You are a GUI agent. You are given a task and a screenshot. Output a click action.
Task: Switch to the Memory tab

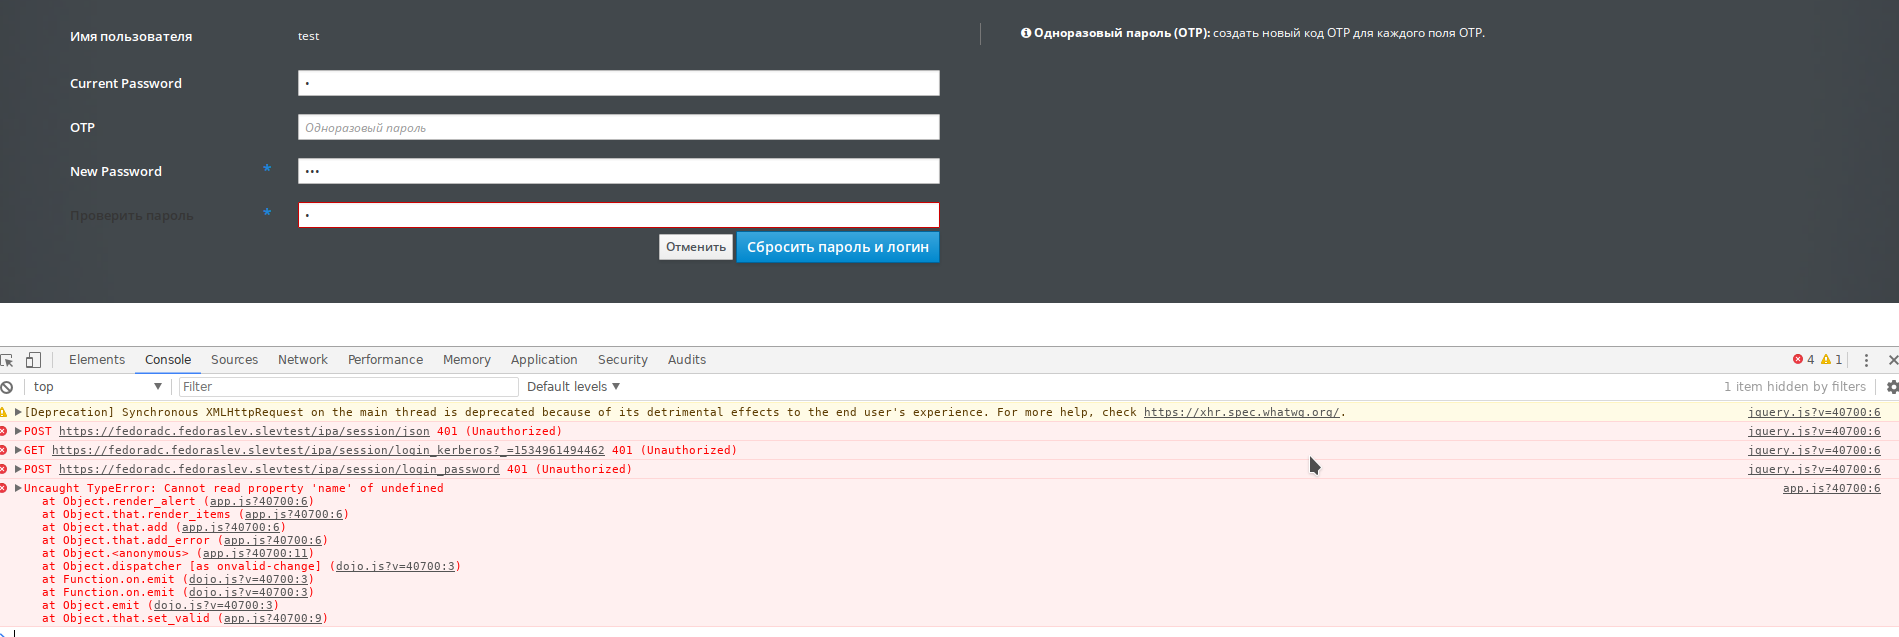467,360
